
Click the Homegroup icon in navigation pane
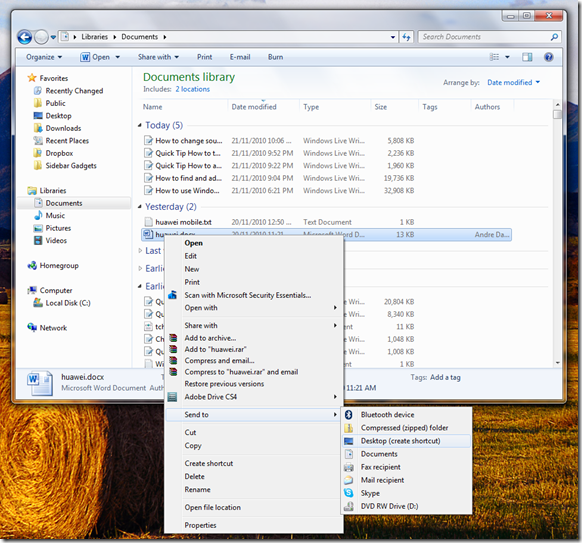tap(32, 266)
